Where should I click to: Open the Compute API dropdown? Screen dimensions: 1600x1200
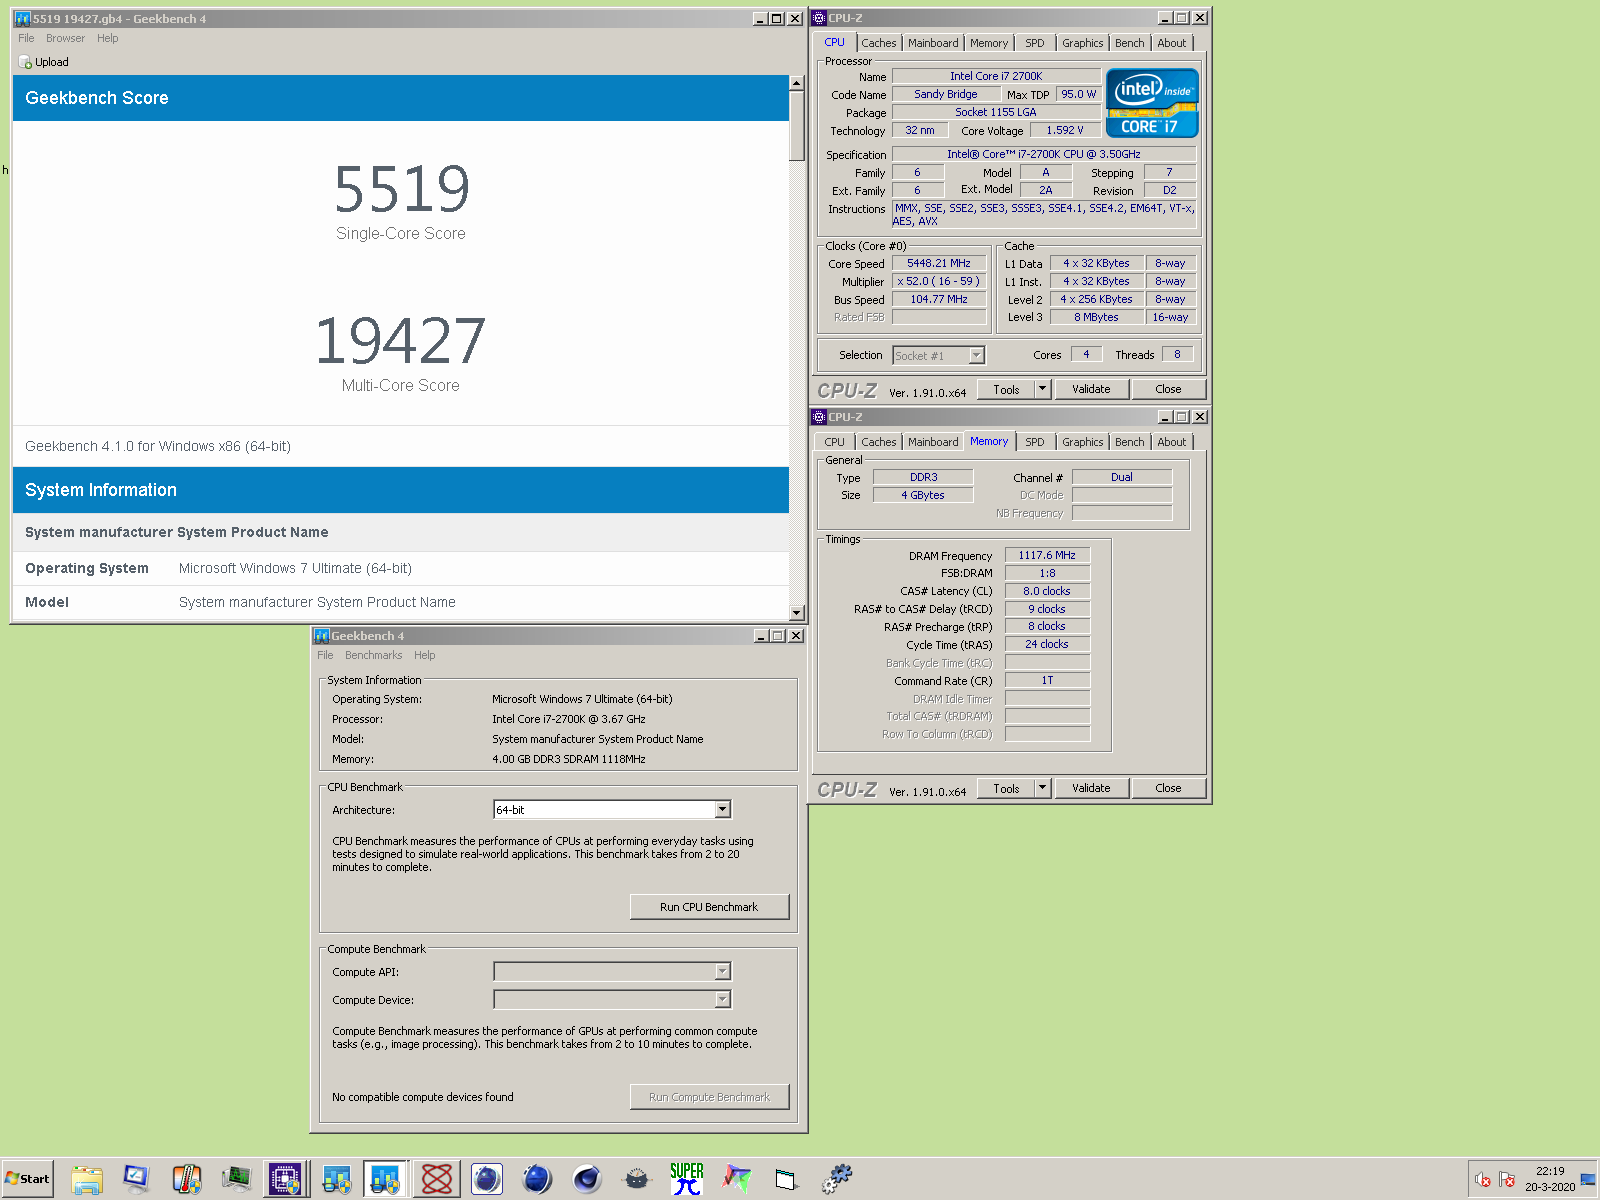pos(723,972)
